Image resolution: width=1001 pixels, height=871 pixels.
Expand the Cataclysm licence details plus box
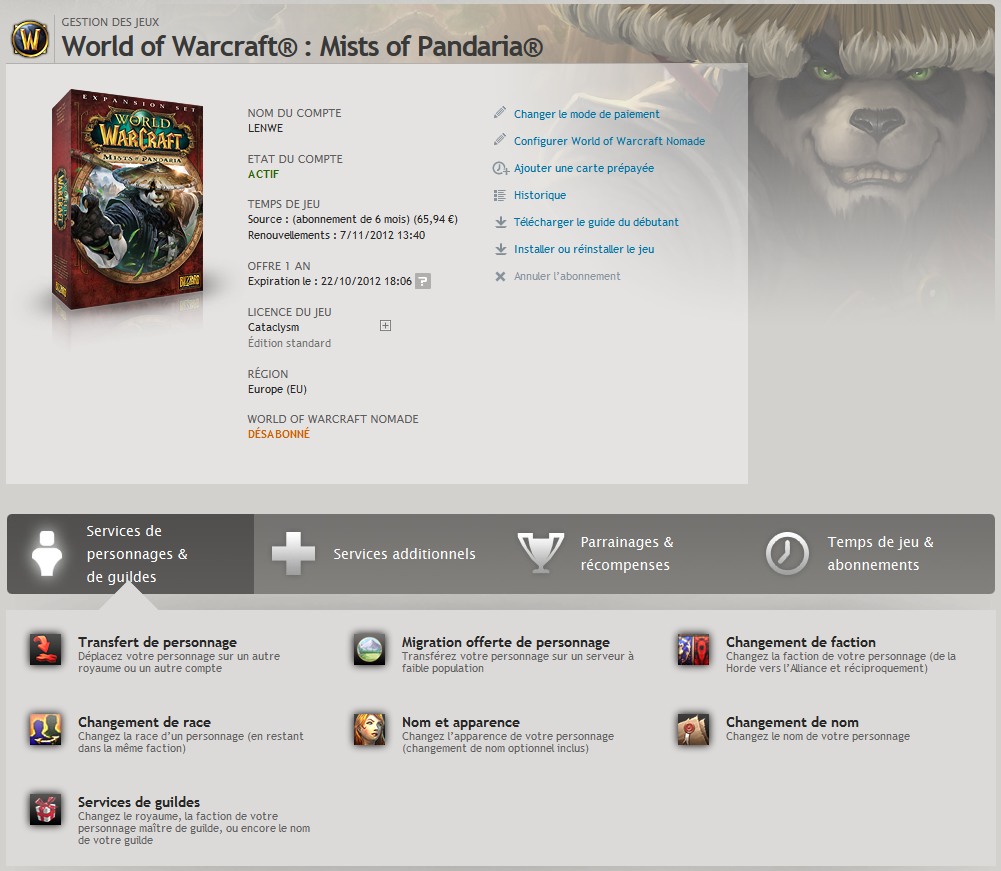(x=386, y=326)
